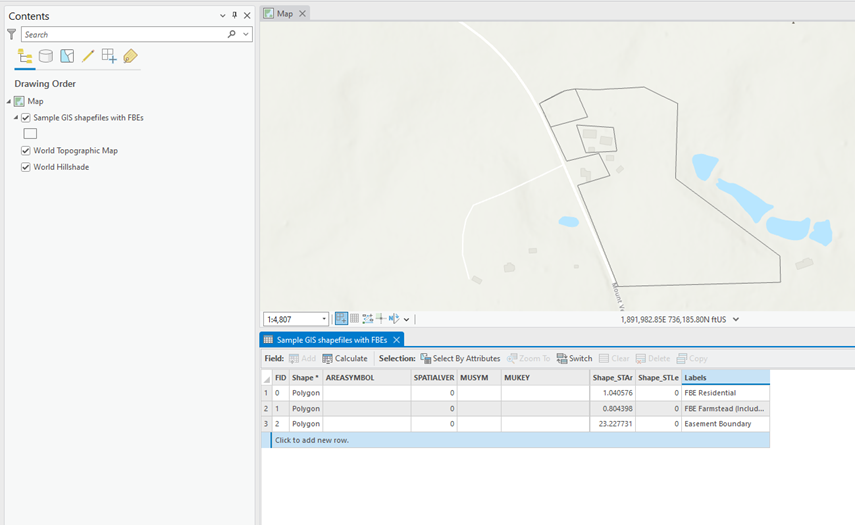Click in the Contents search field
The height and width of the screenshot is (525, 855).
point(125,34)
